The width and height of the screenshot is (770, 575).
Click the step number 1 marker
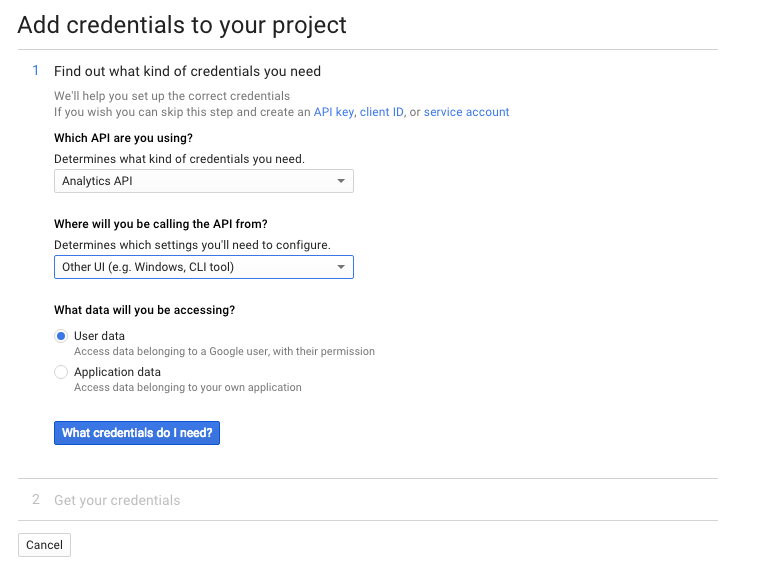[x=35, y=71]
